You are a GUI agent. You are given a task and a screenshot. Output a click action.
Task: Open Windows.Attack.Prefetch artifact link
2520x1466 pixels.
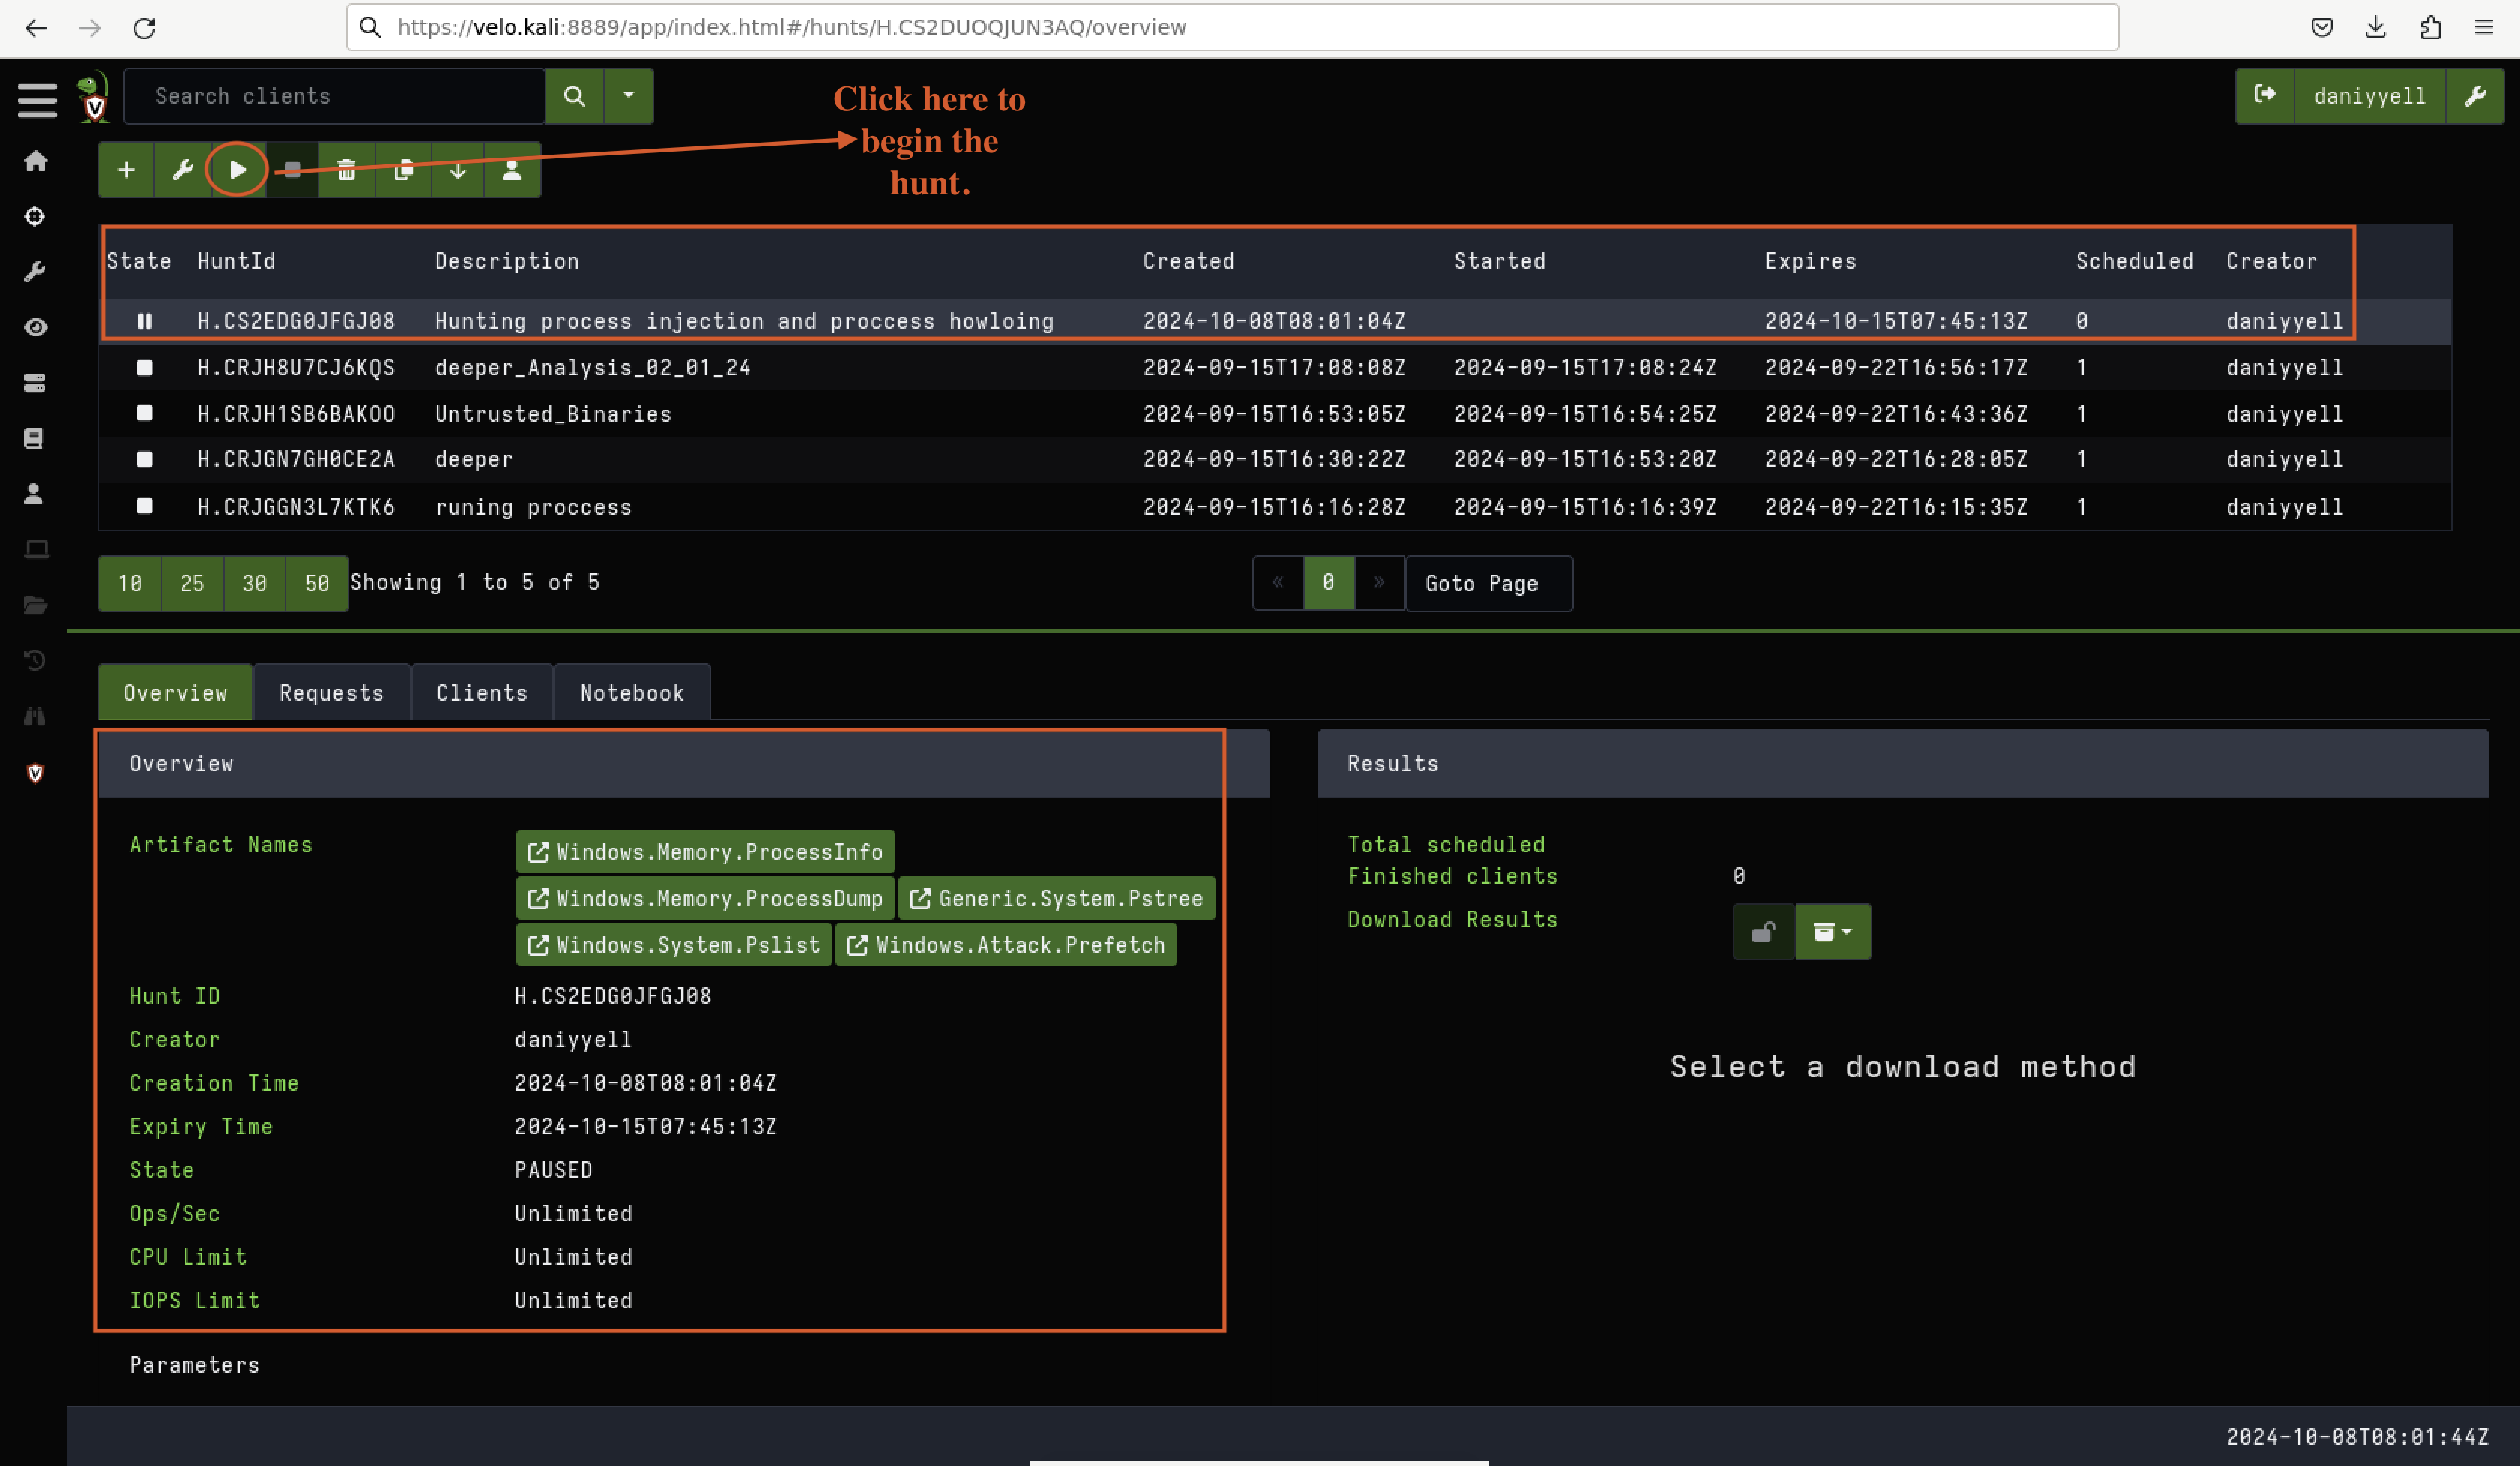click(1006, 945)
